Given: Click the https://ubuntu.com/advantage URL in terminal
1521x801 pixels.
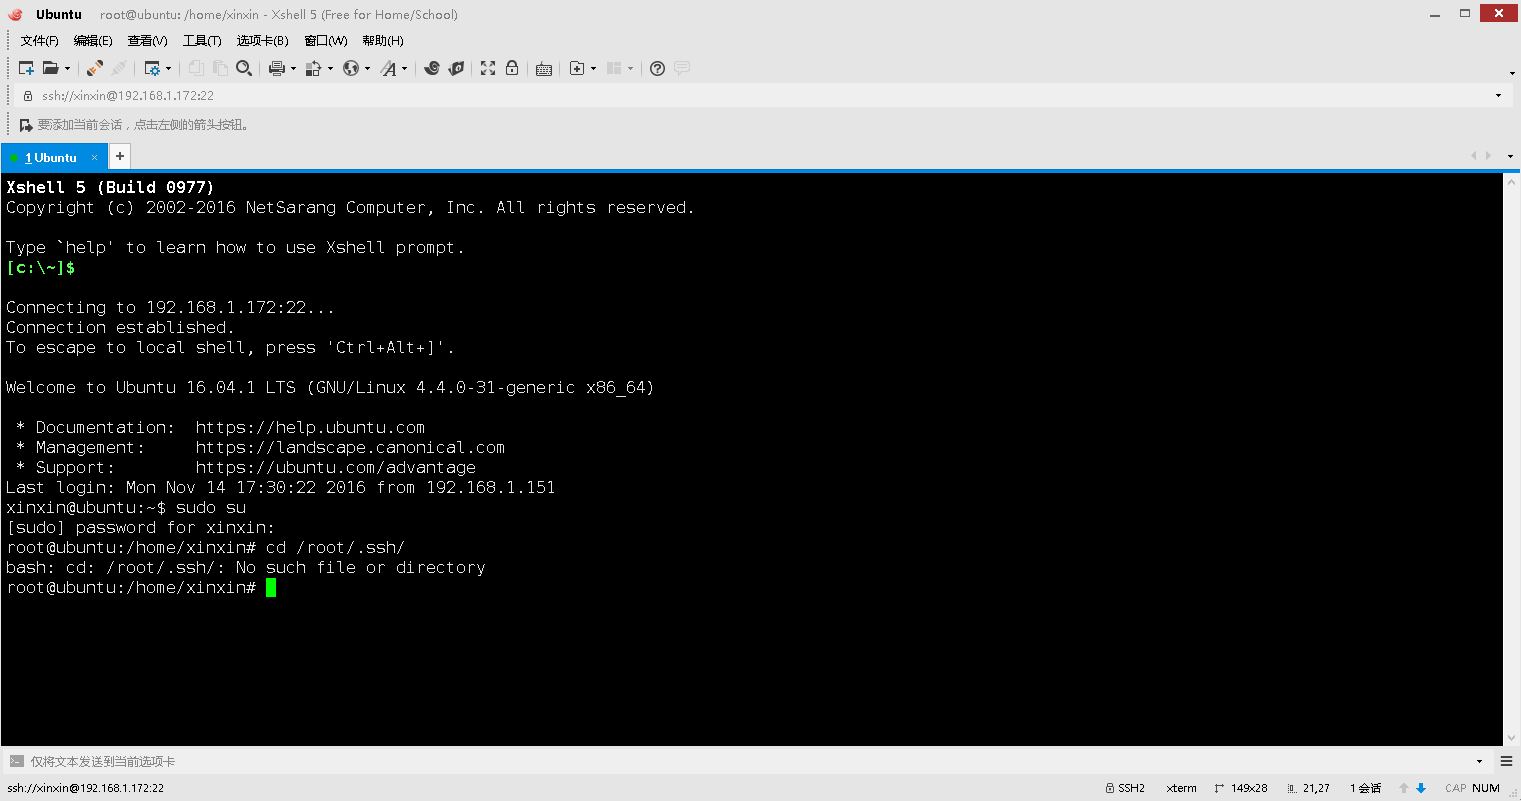Looking at the screenshot, I should tap(335, 468).
